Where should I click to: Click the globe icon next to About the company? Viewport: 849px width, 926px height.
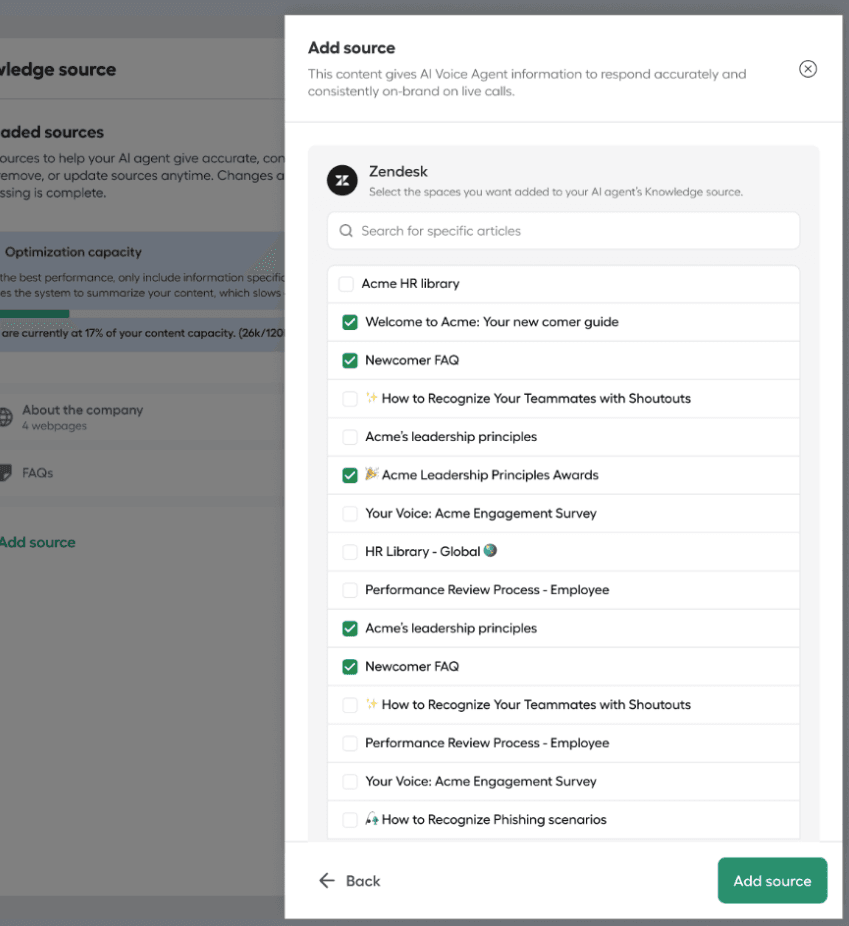5,417
